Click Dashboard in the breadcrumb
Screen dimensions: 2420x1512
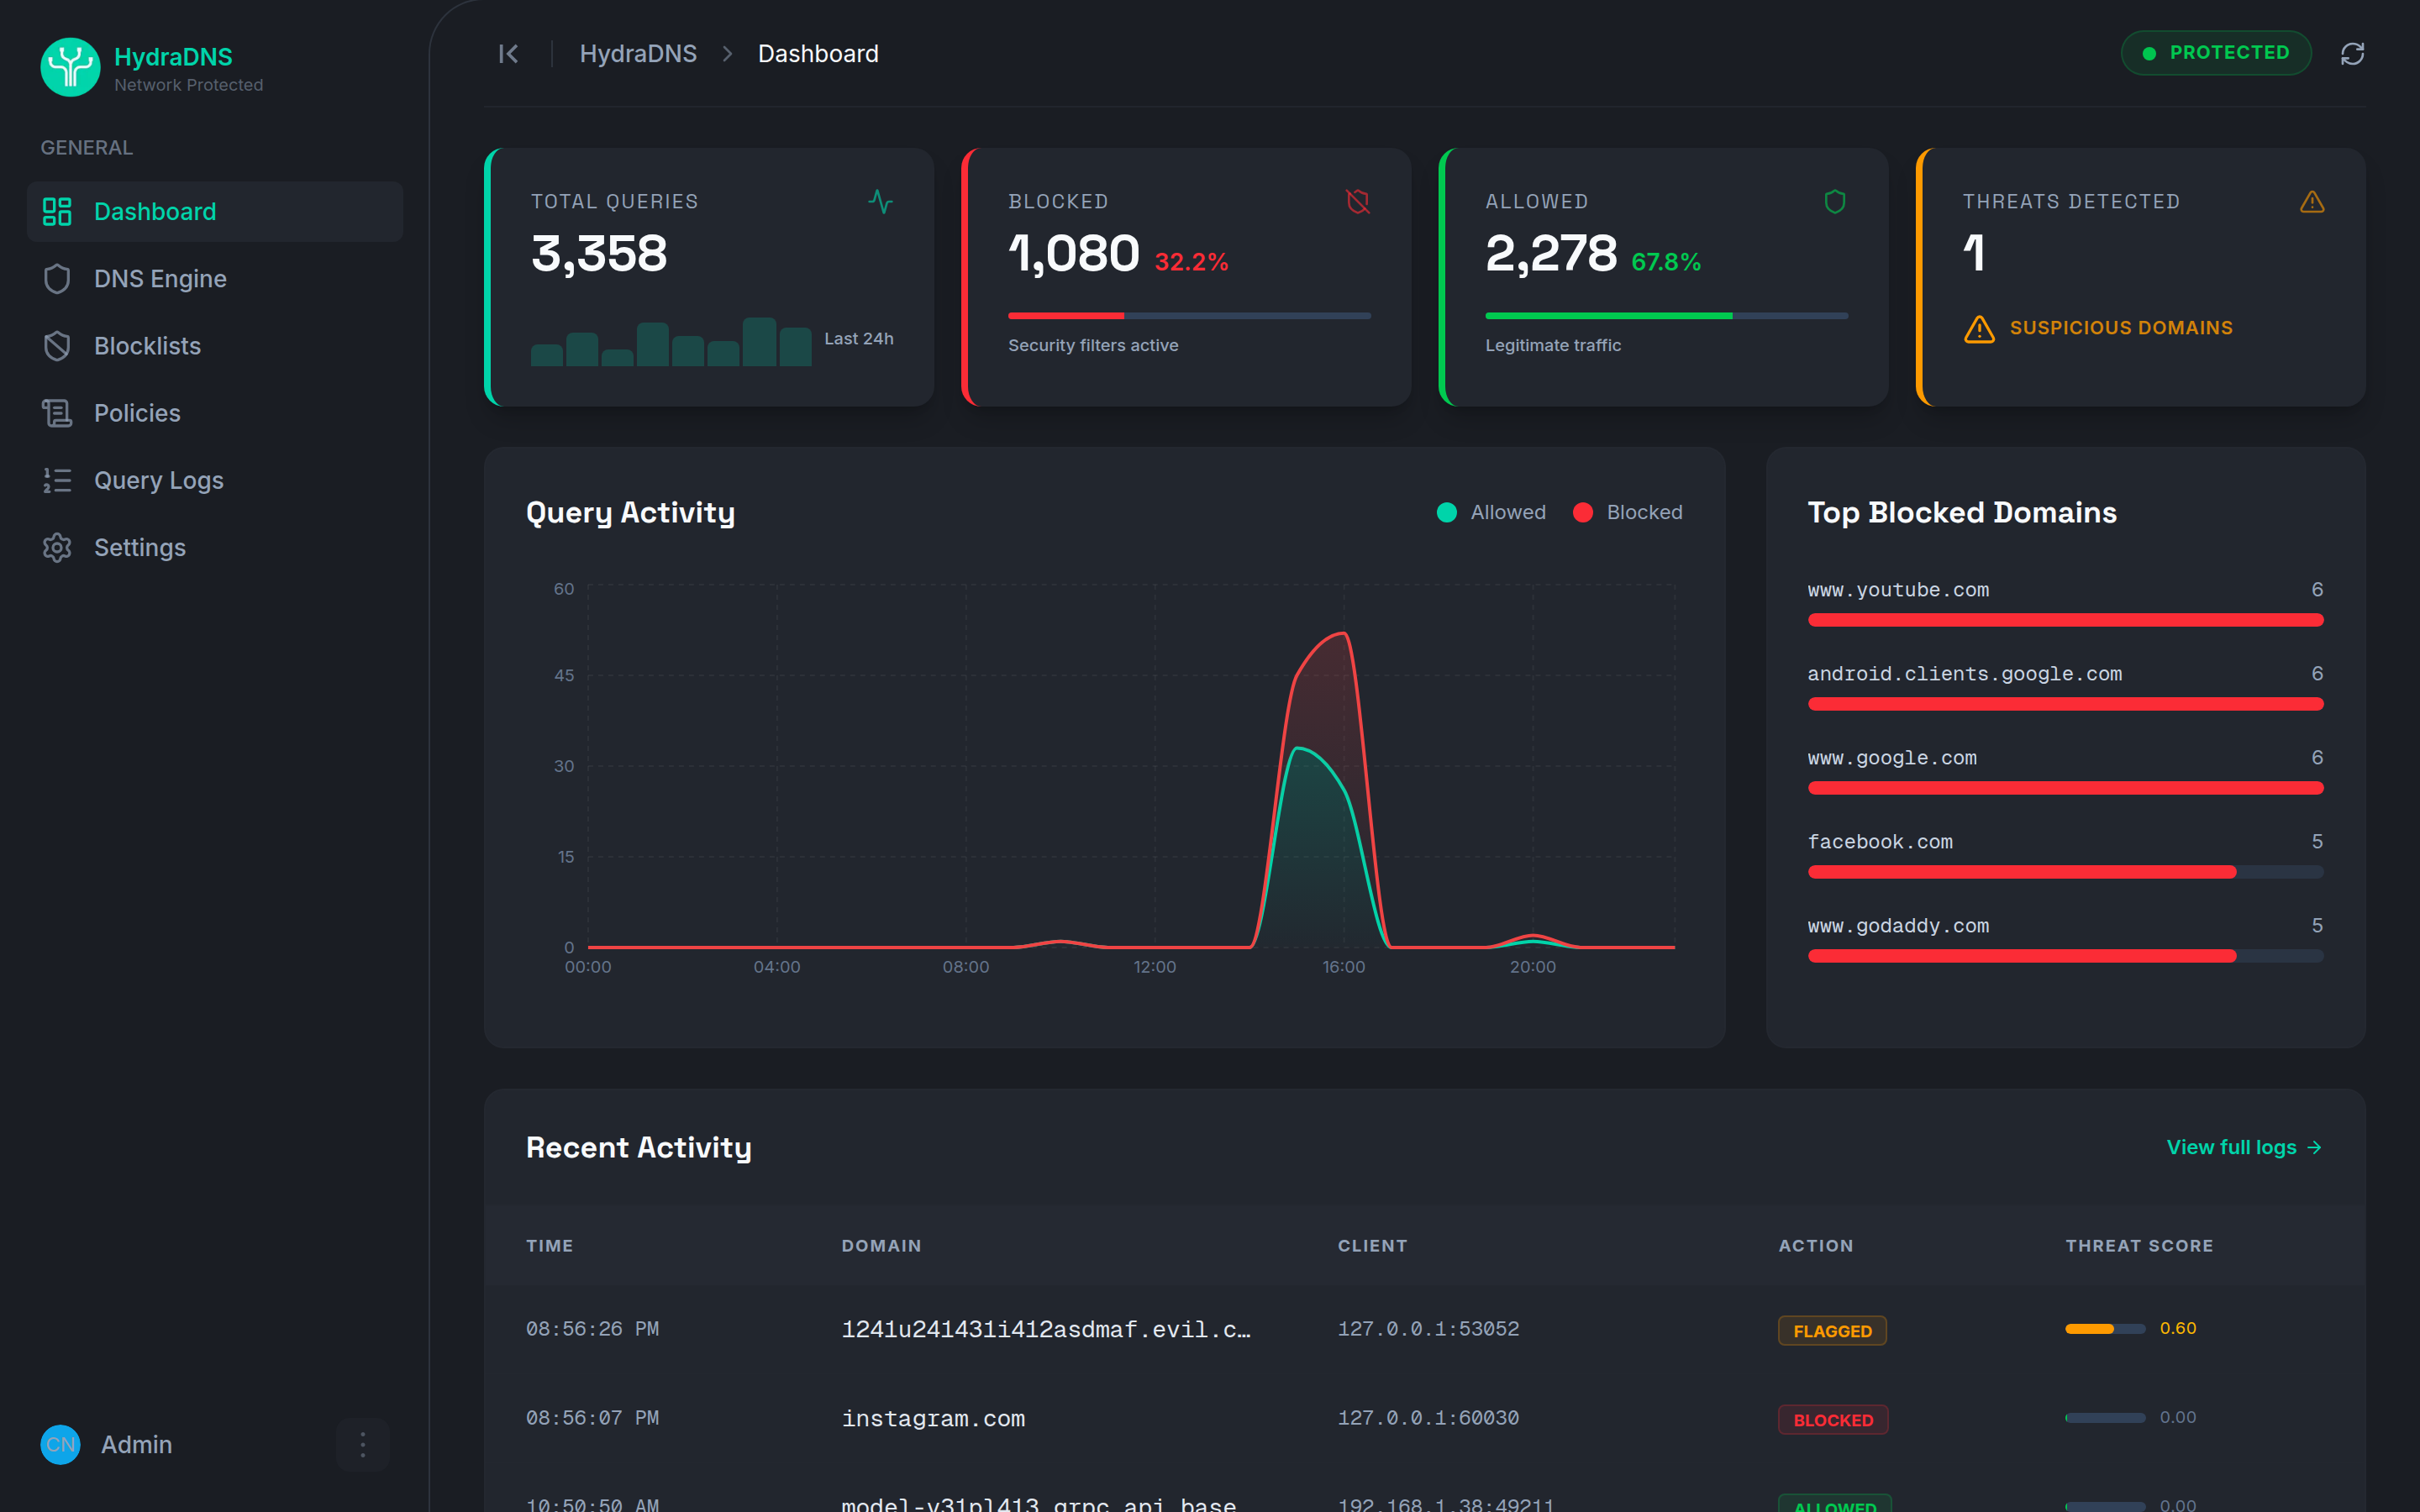click(x=818, y=54)
